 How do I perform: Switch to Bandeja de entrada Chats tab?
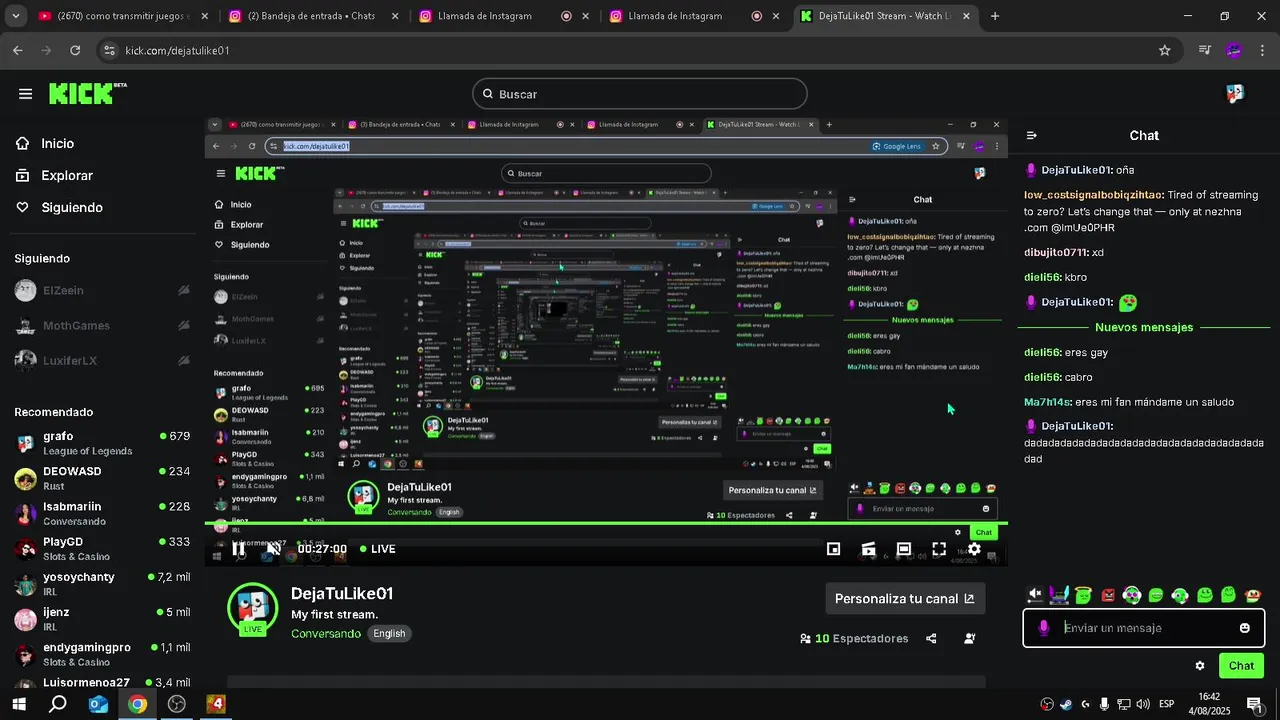point(313,16)
